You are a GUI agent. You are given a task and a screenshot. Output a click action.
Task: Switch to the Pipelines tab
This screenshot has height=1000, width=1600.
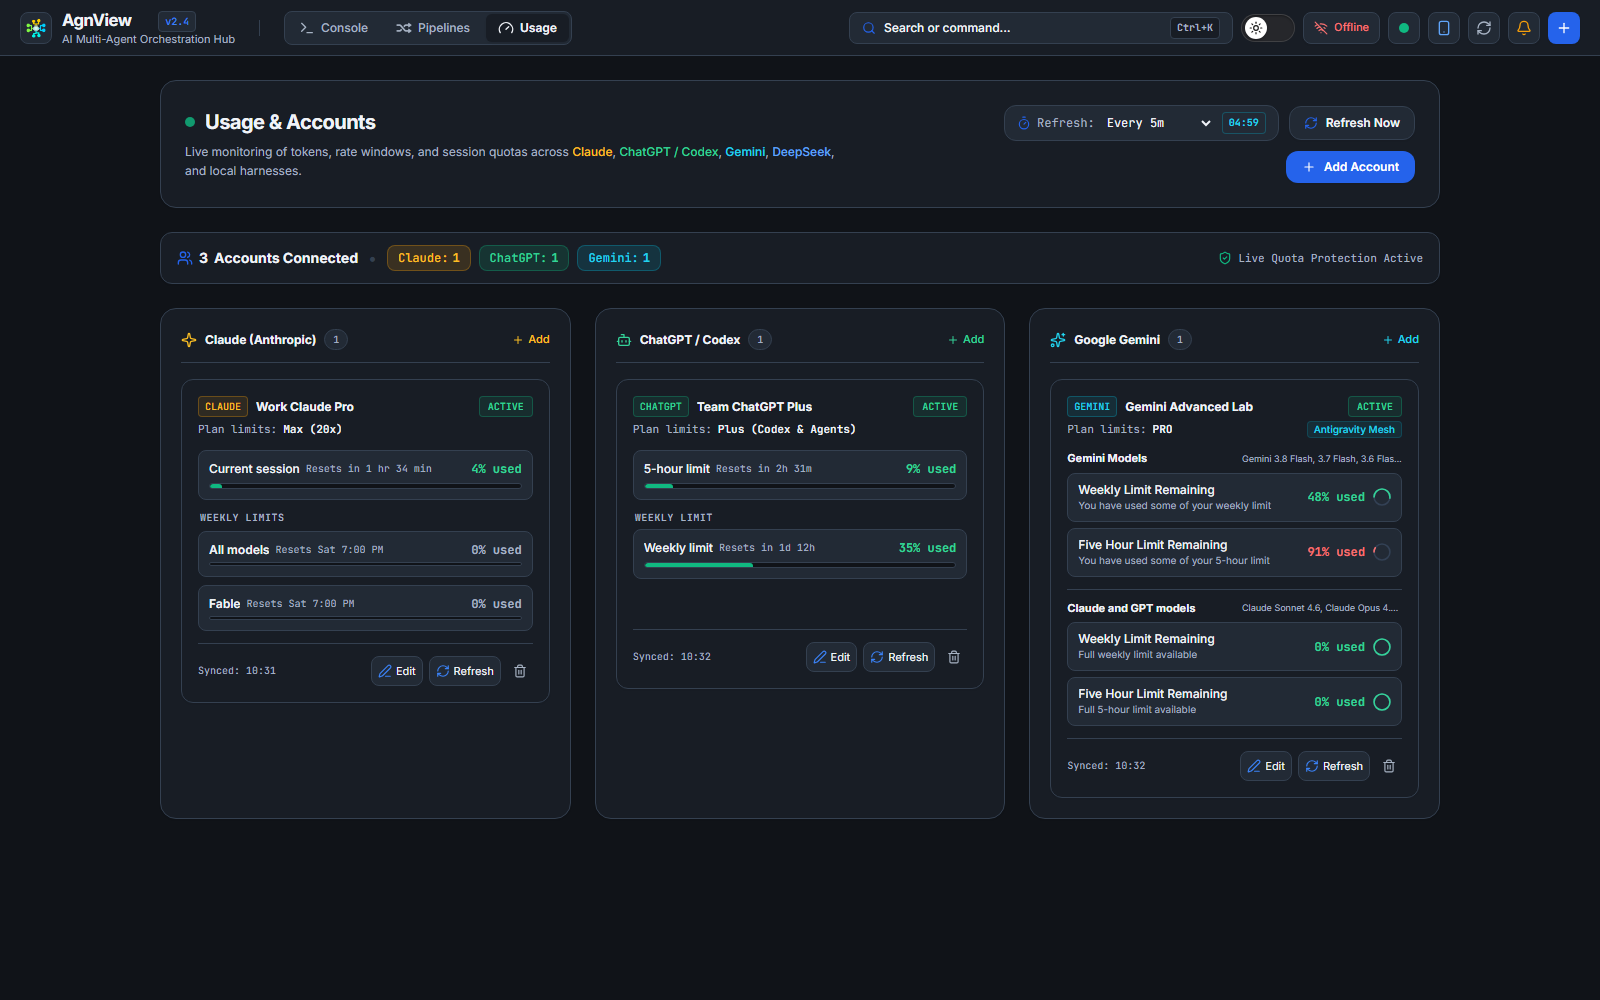click(x=433, y=28)
